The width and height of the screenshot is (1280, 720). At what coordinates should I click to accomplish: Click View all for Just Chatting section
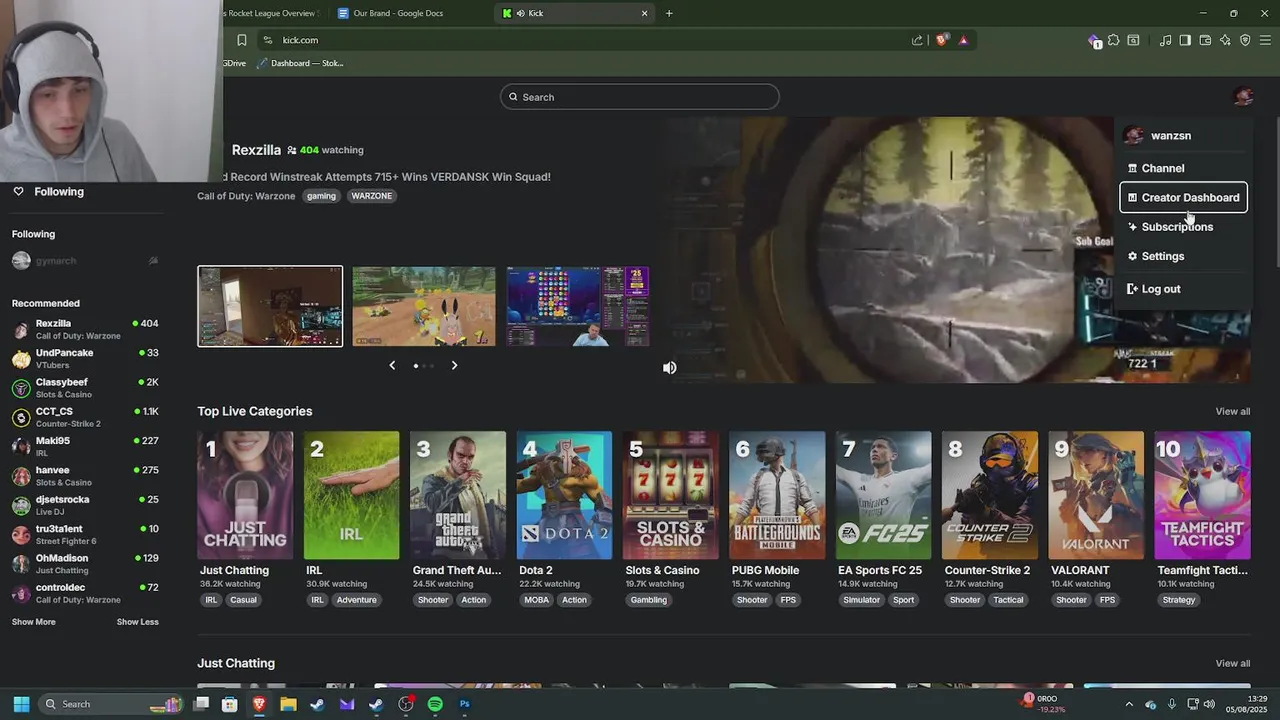(1233, 664)
